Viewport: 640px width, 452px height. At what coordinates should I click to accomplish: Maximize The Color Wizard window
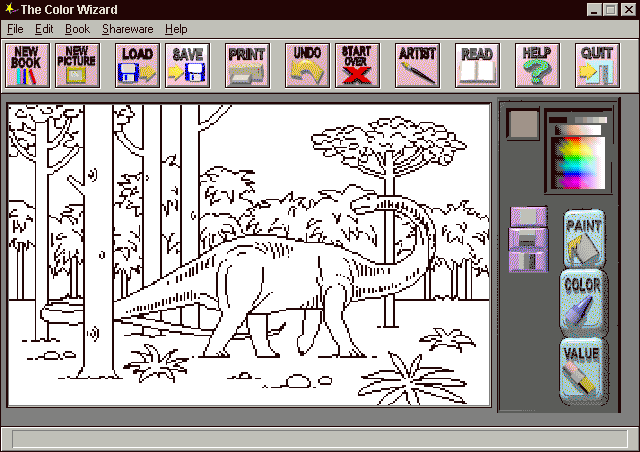coord(611,9)
